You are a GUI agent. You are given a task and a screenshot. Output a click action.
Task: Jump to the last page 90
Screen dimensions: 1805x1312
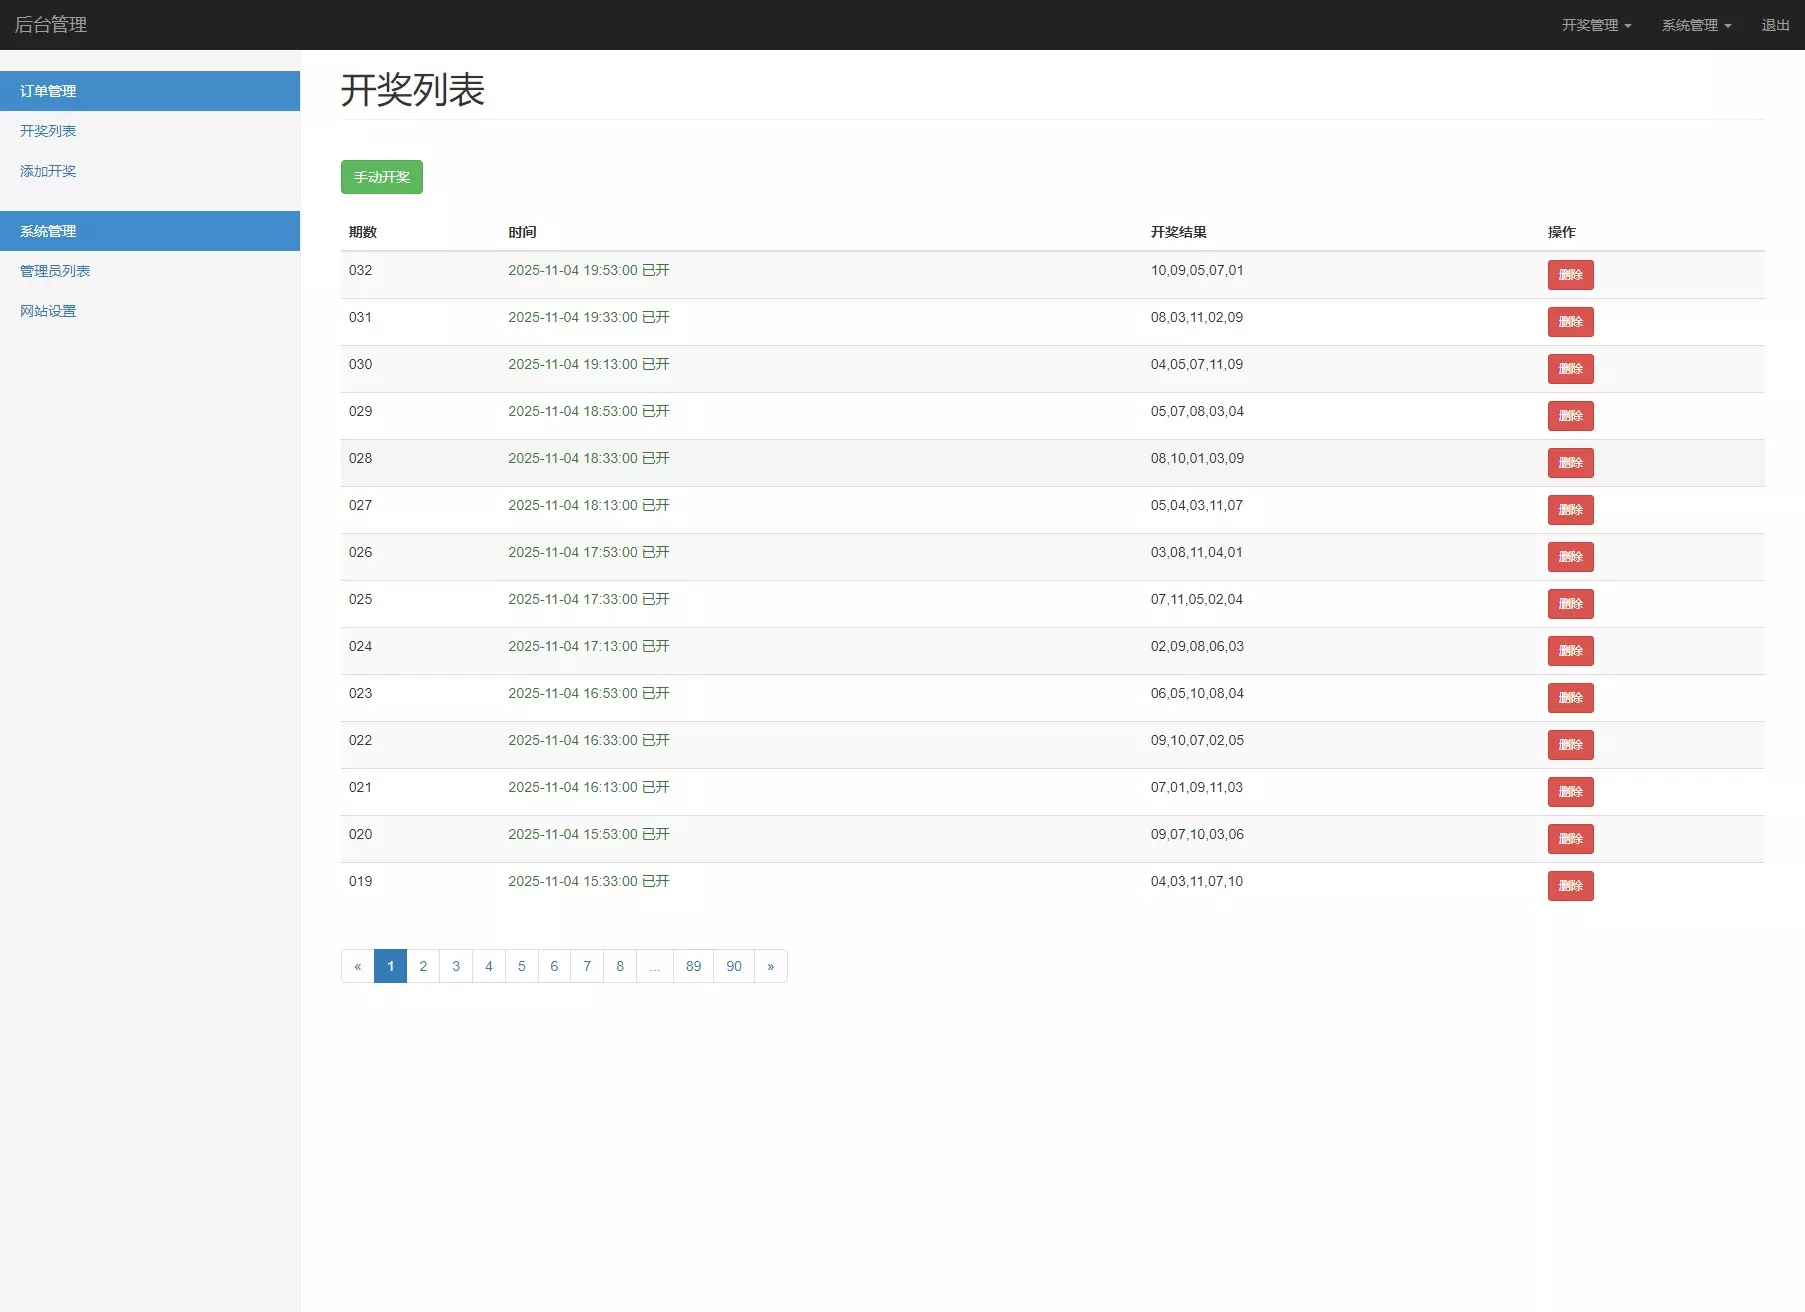click(734, 966)
